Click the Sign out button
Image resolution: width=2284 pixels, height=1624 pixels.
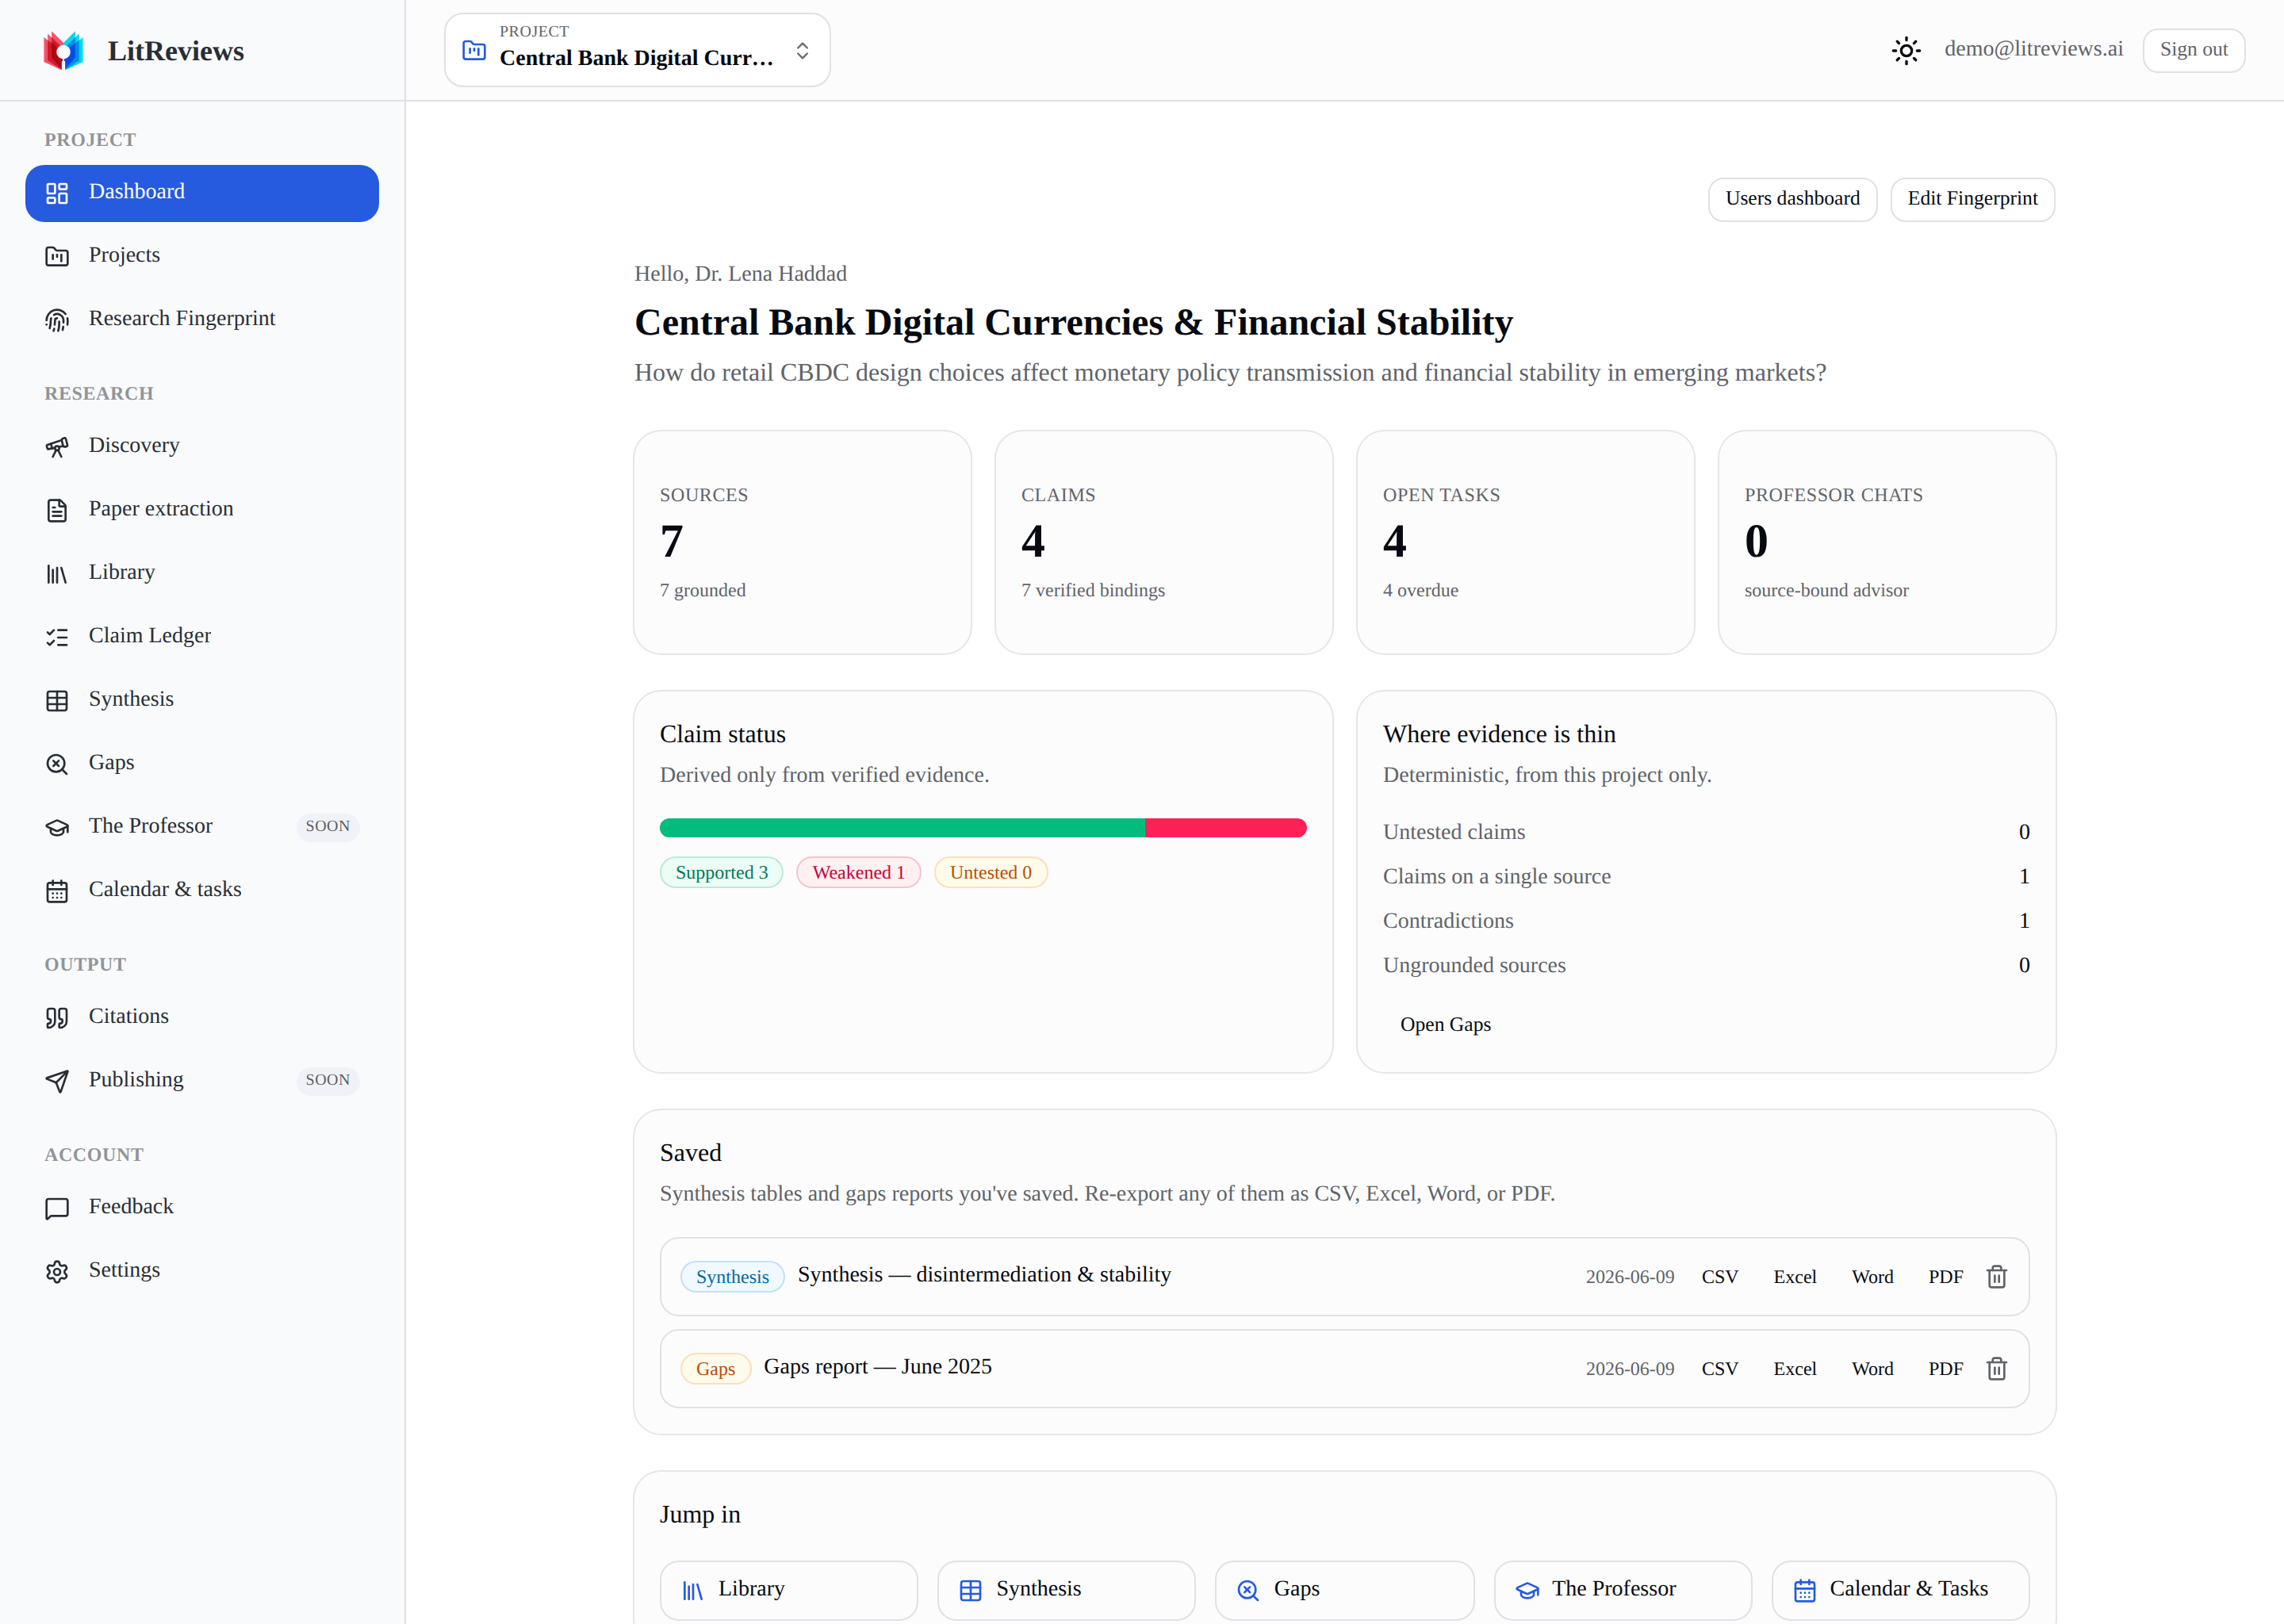pyautogui.click(x=2193, y=50)
